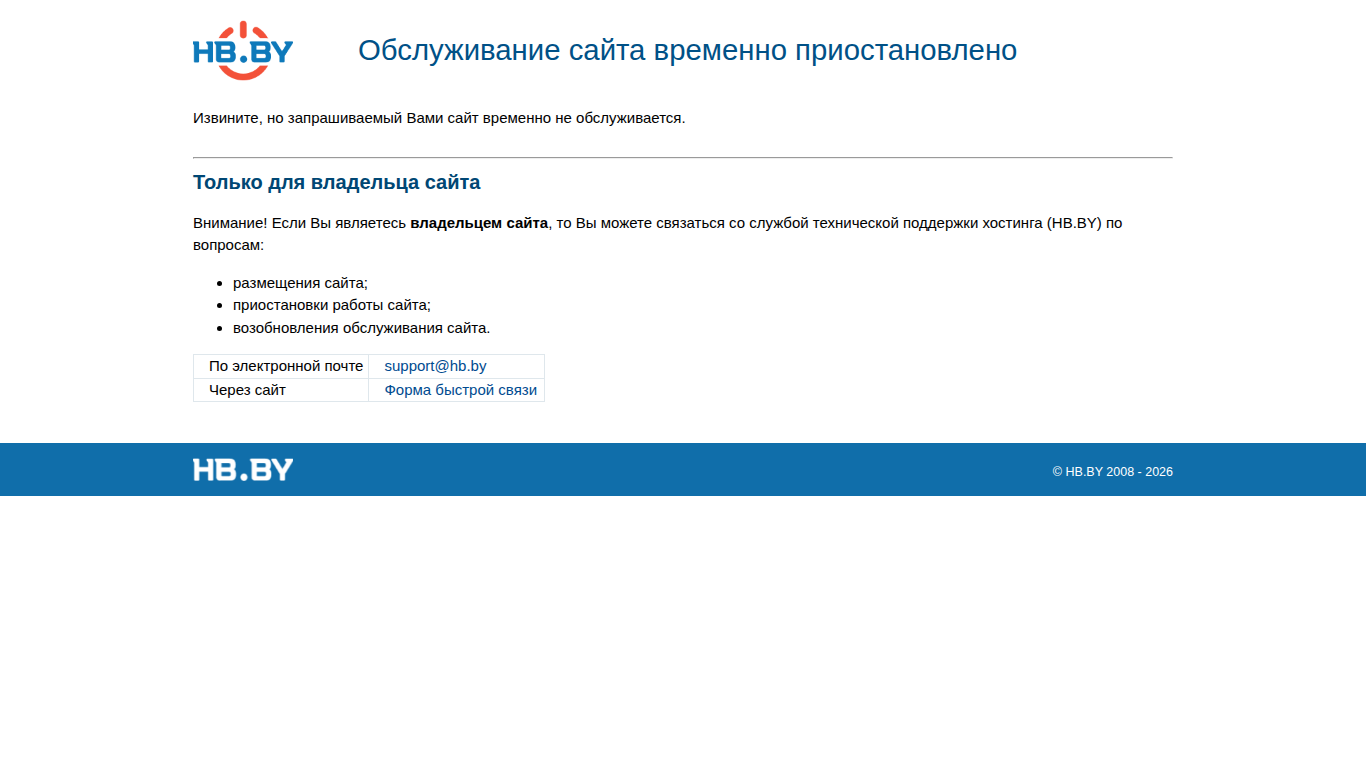Click the По электронной почте table cell
Image resolution: width=1366 pixels, height=768 pixels.
(x=281, y=366)
